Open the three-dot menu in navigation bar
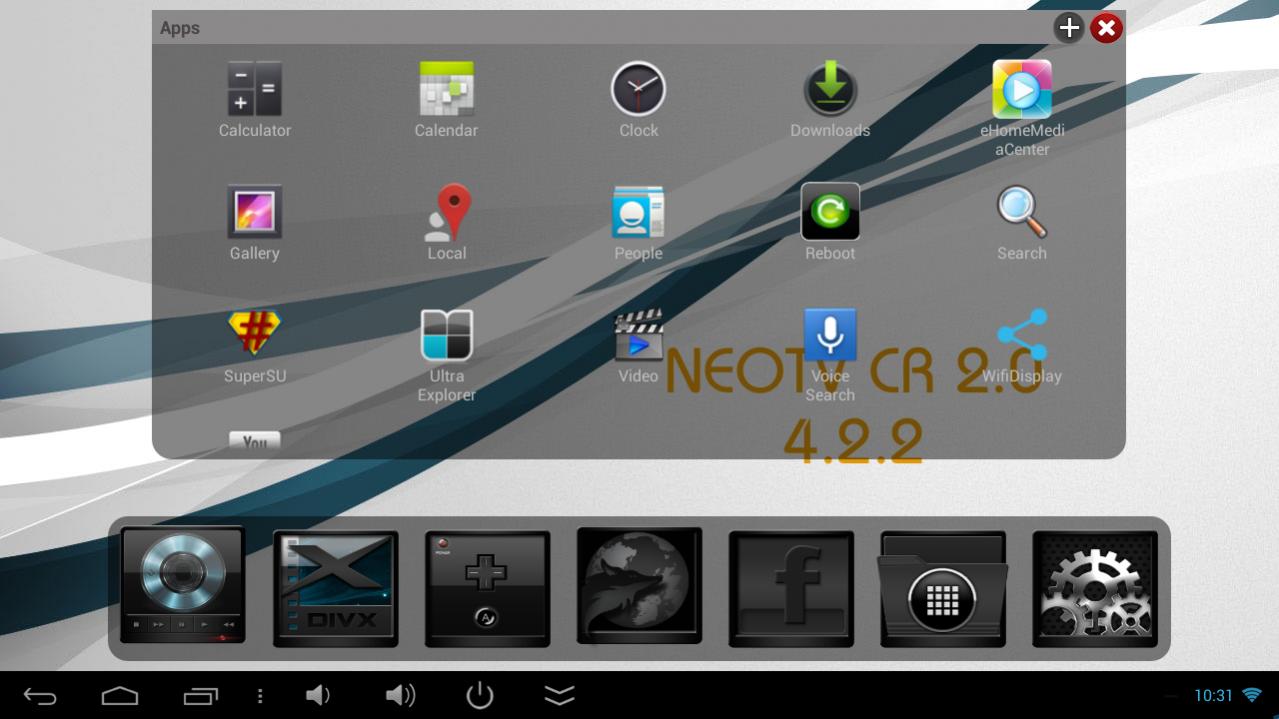The image size is (1279, 719). [x=260, y=695]
